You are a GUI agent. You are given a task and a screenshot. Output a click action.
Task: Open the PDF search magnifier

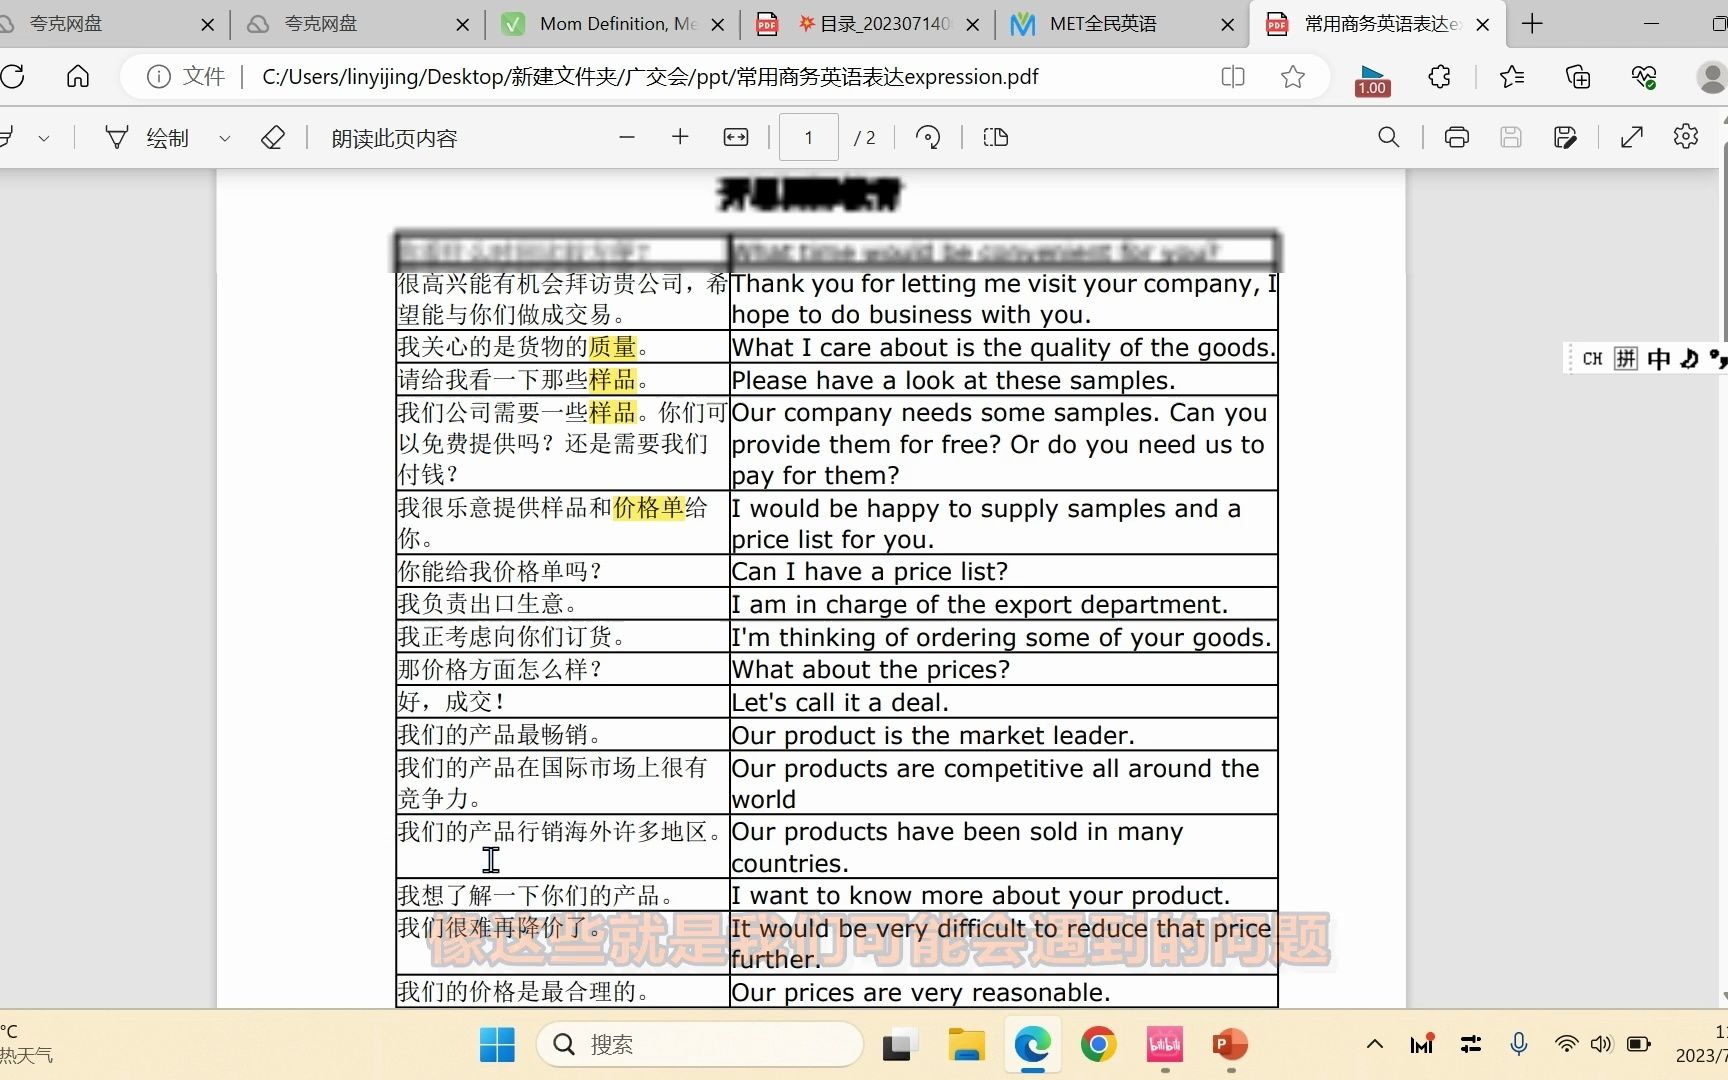click(x=1389, y=137)
